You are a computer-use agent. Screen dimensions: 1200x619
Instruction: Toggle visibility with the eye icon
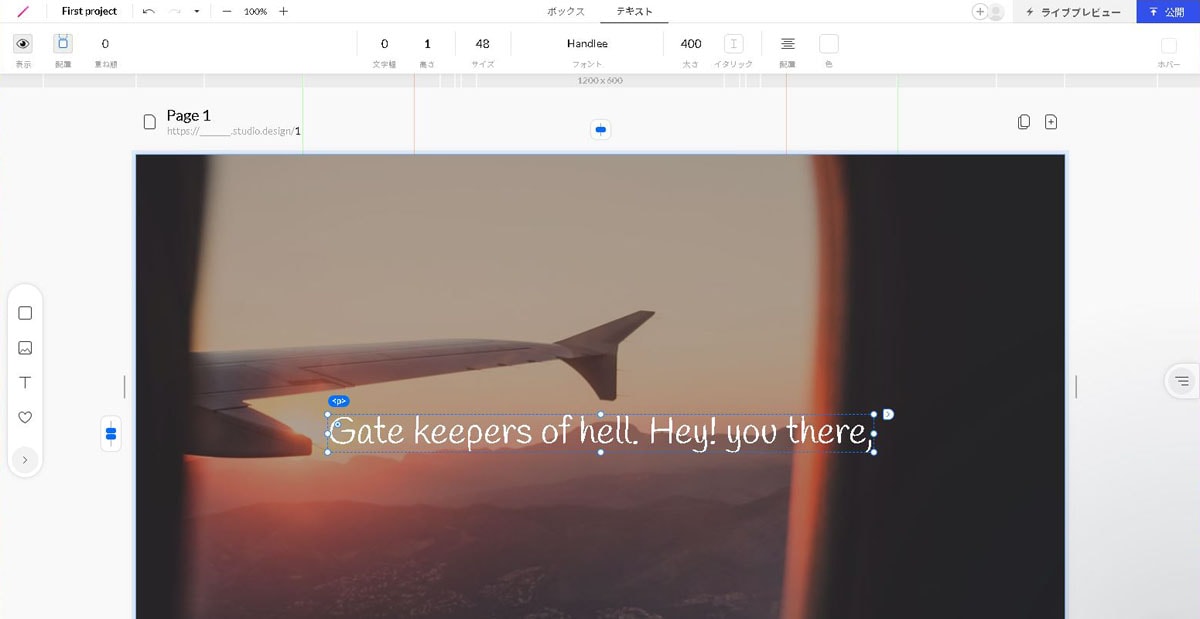click(x=22, y=44)
